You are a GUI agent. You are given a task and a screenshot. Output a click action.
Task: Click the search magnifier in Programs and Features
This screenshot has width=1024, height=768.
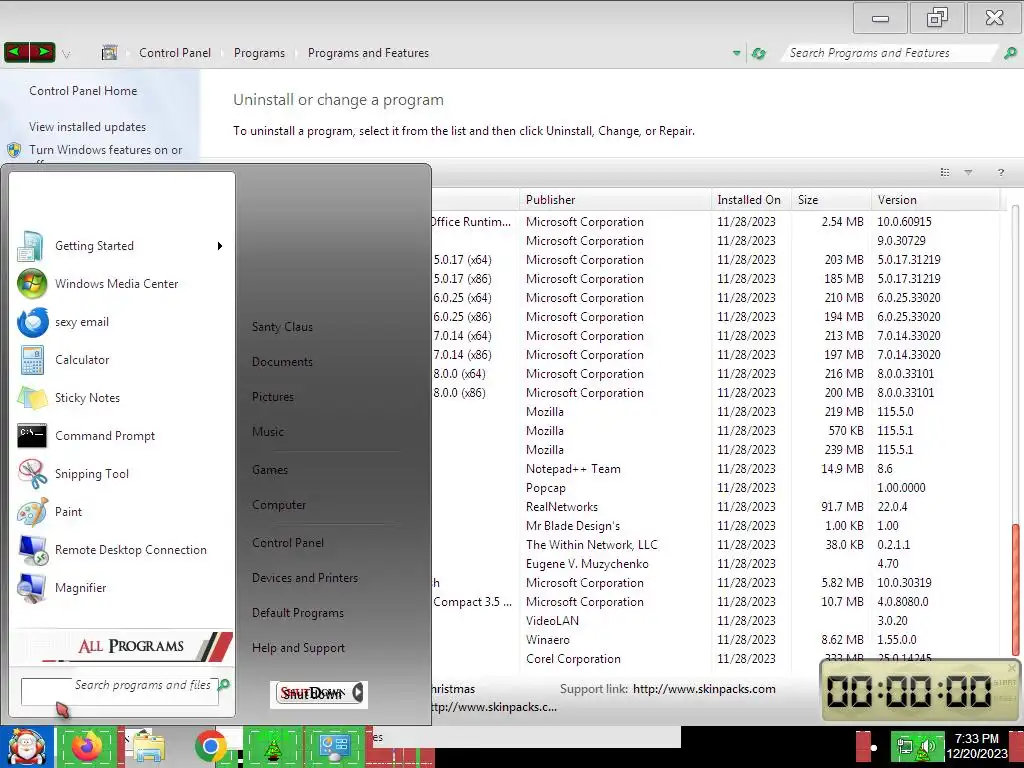1010,53
